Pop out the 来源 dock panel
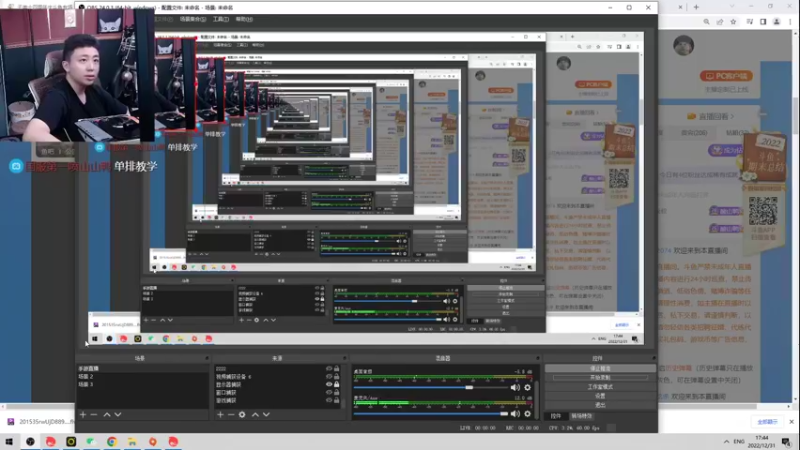Screen dimensions: 800x450 point(345,358)
